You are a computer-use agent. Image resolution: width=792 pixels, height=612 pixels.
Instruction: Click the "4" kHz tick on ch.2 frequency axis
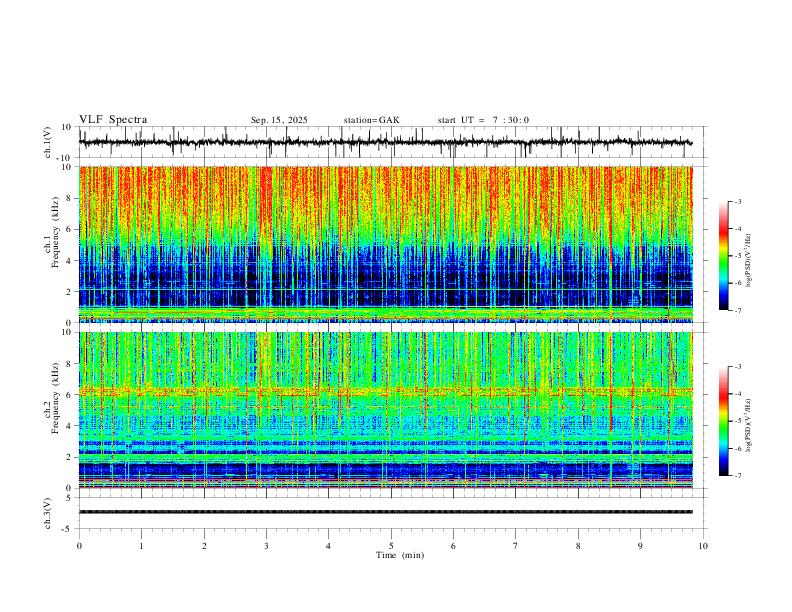pyautogui.click(x=69, y=426)
